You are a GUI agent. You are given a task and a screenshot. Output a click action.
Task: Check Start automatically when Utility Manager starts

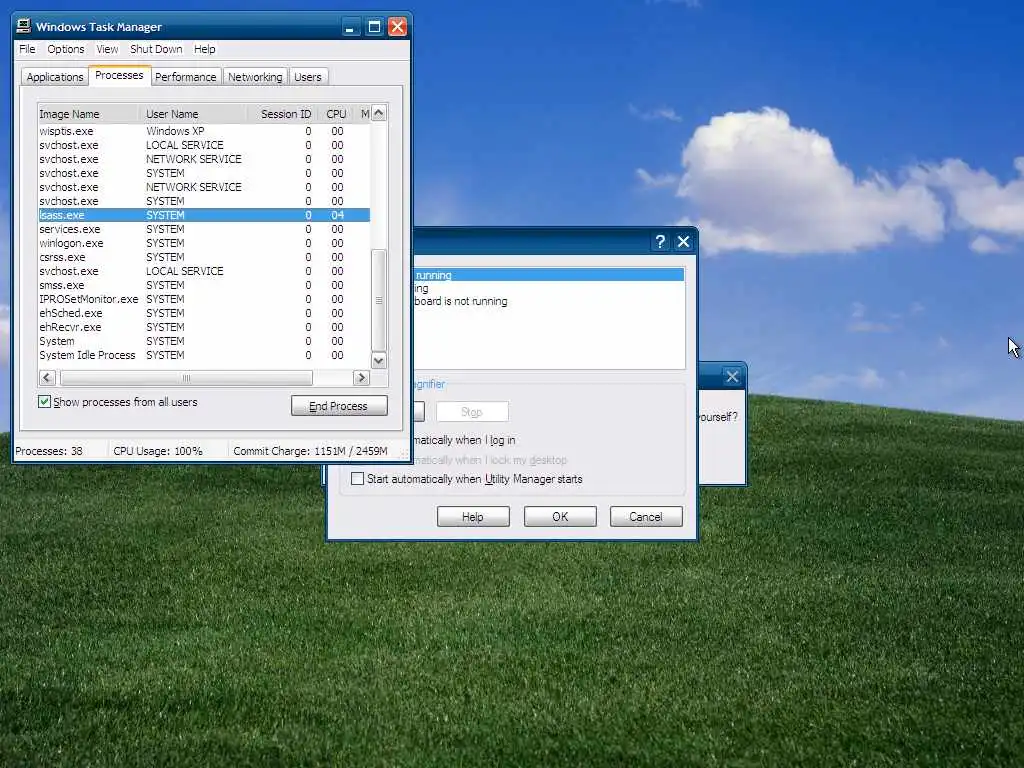pyautogui.click(x=357, y=479)
